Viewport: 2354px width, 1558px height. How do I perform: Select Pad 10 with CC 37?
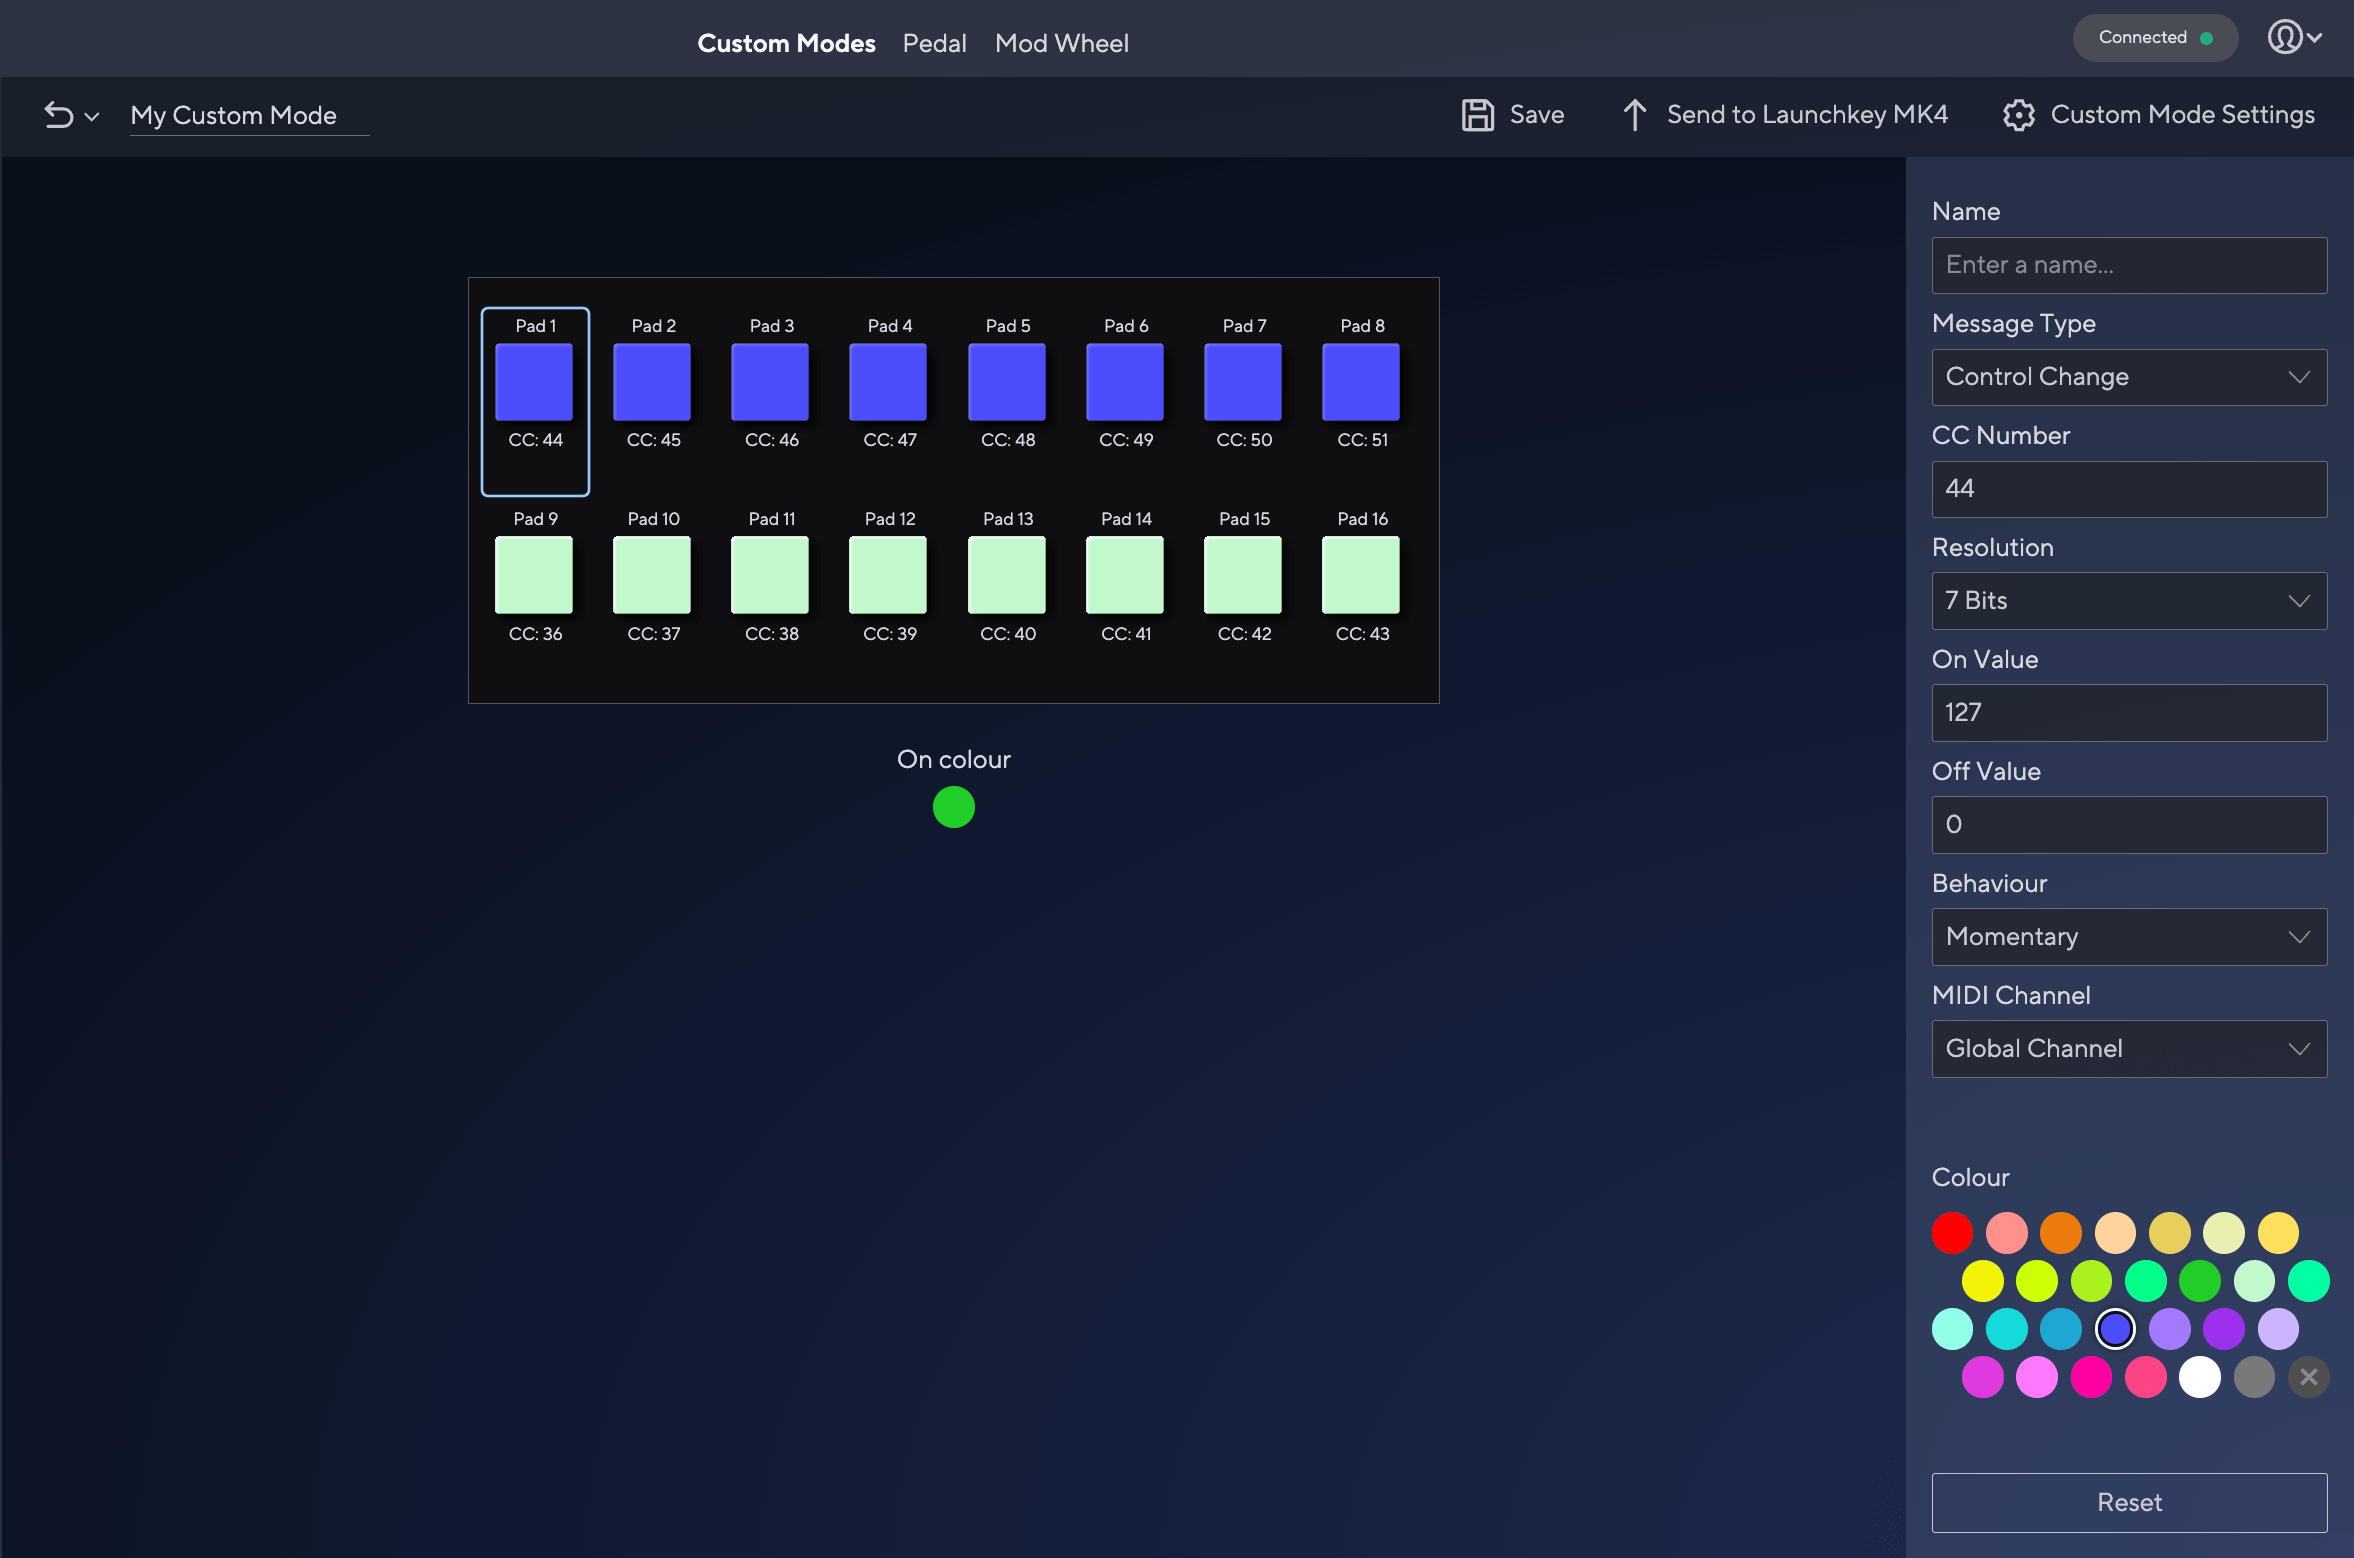pyautogui.click(x=653, y=576)
